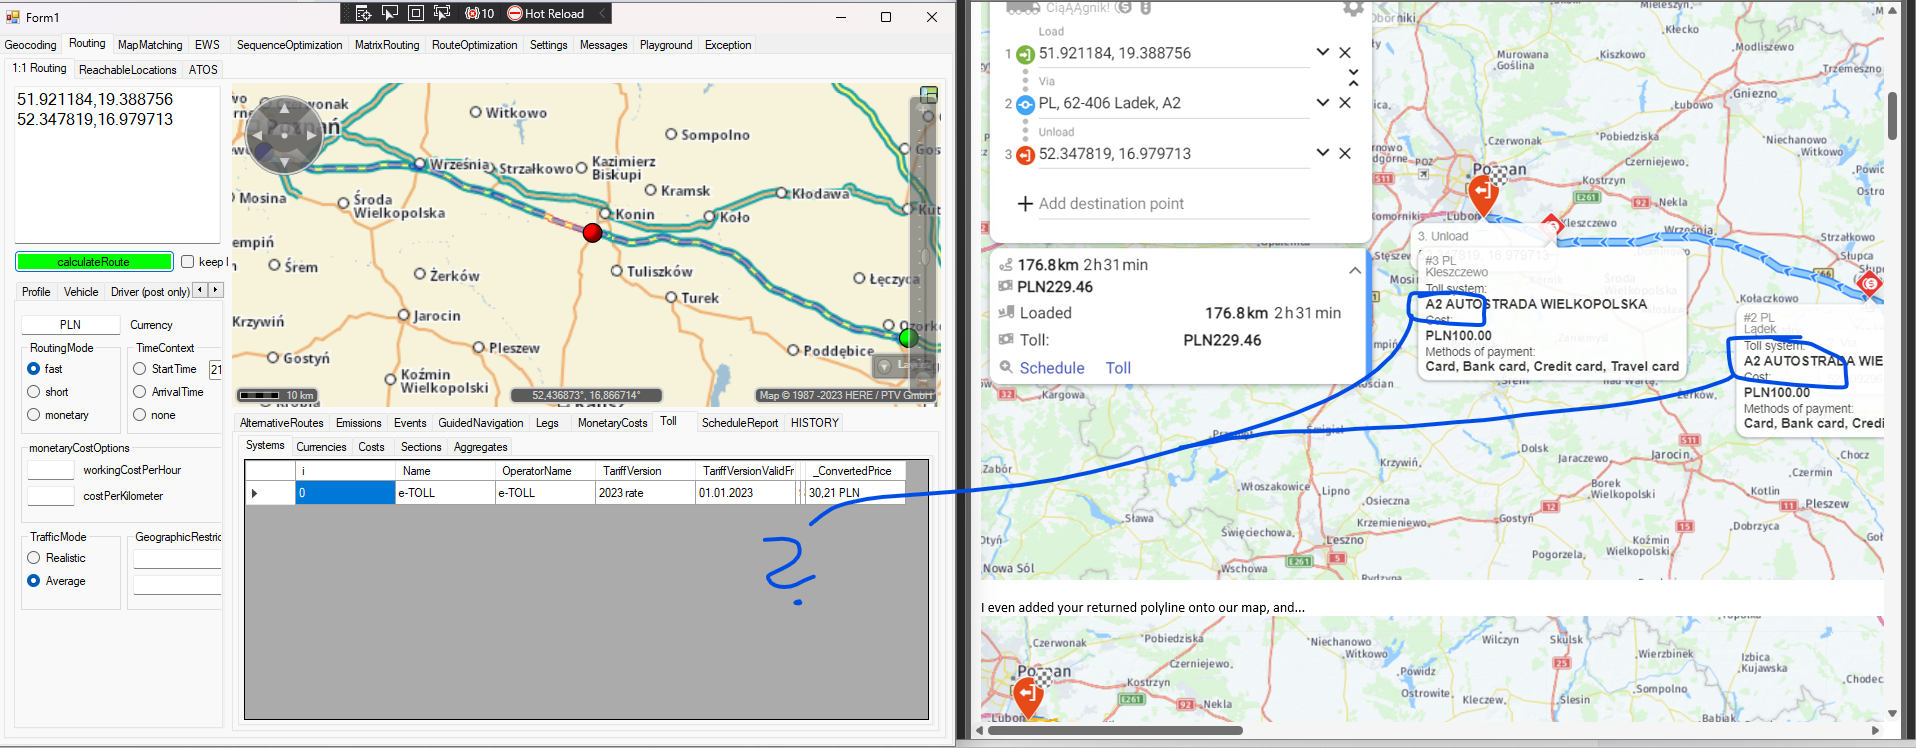
Task: Open the map layers icon at top-right
Action: point(929,95)
